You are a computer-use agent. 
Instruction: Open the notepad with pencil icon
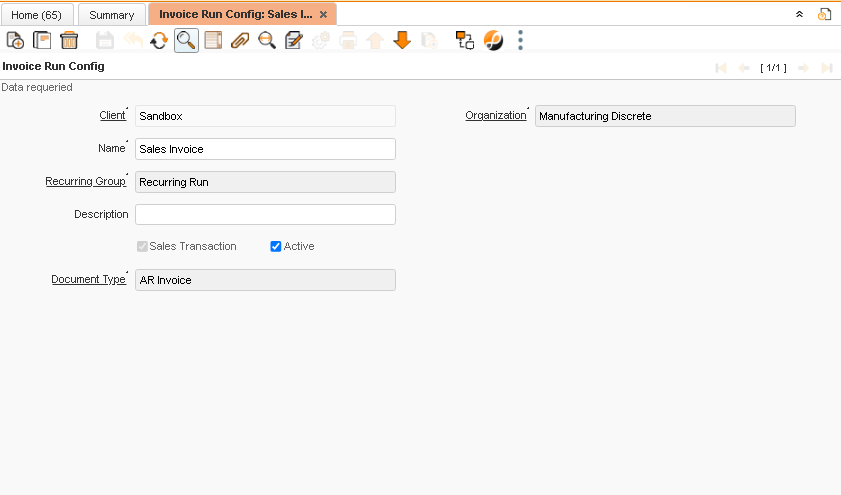click(x=294, y=40)
